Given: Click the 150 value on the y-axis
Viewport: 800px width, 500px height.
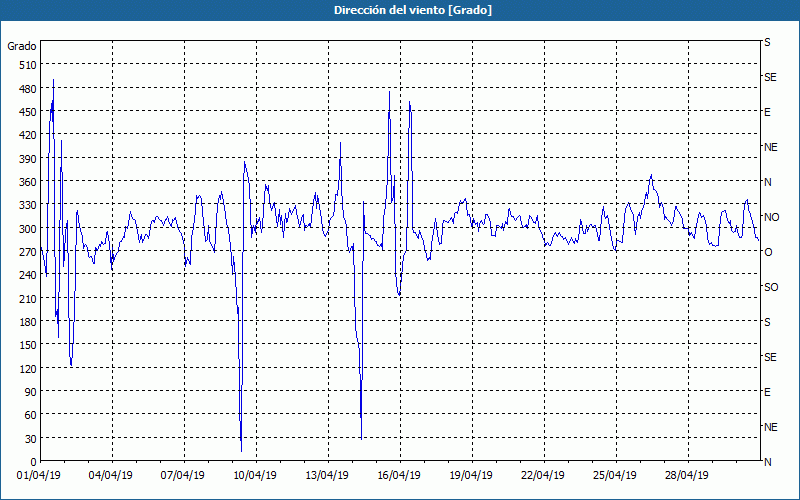Looking at the screenshot, I should point(28,345).
